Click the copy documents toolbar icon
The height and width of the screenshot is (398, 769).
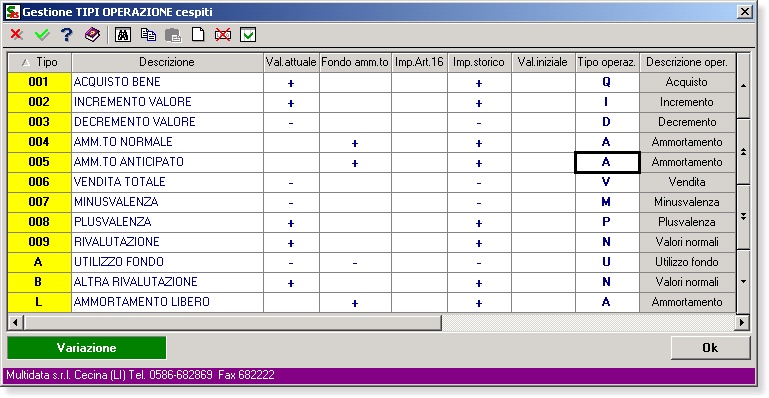(x=148, y=35)
